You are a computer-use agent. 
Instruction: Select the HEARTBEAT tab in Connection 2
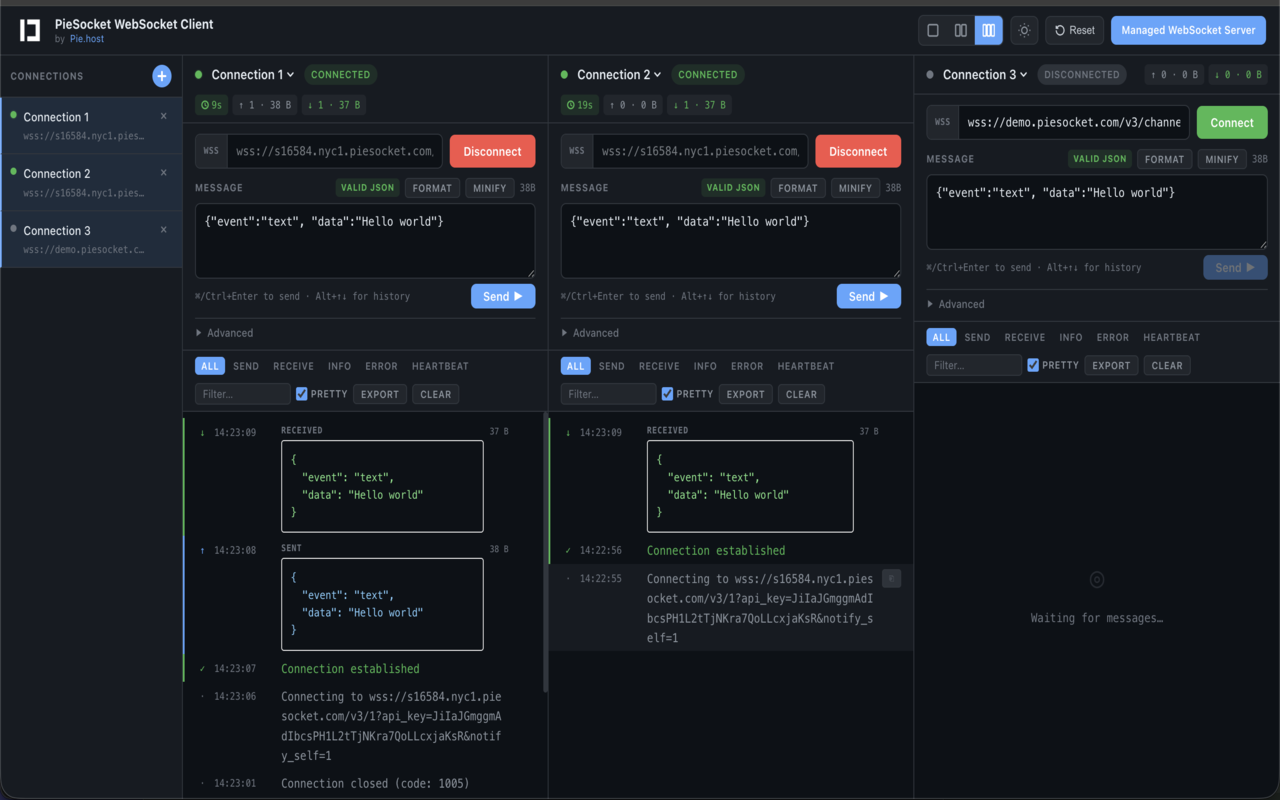[806, 366]
